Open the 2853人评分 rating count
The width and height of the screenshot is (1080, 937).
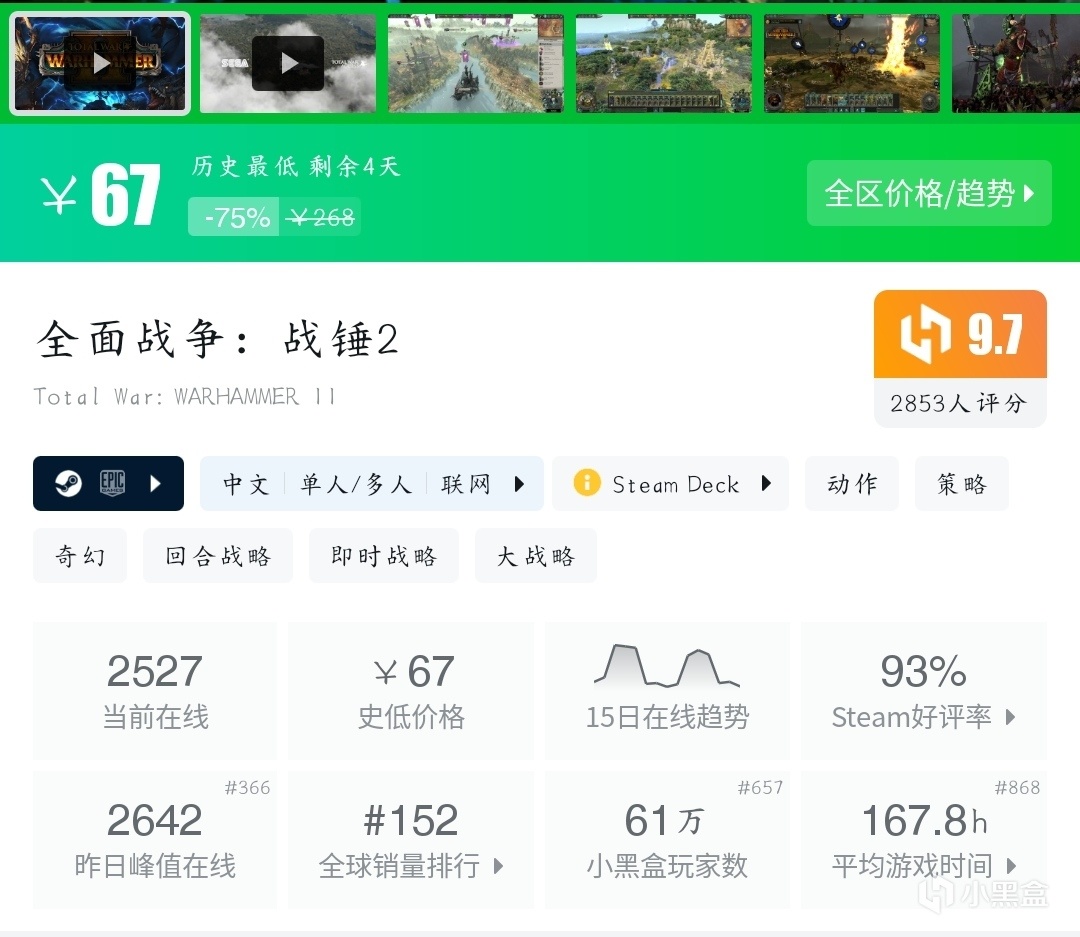click(x=959, y=403)
